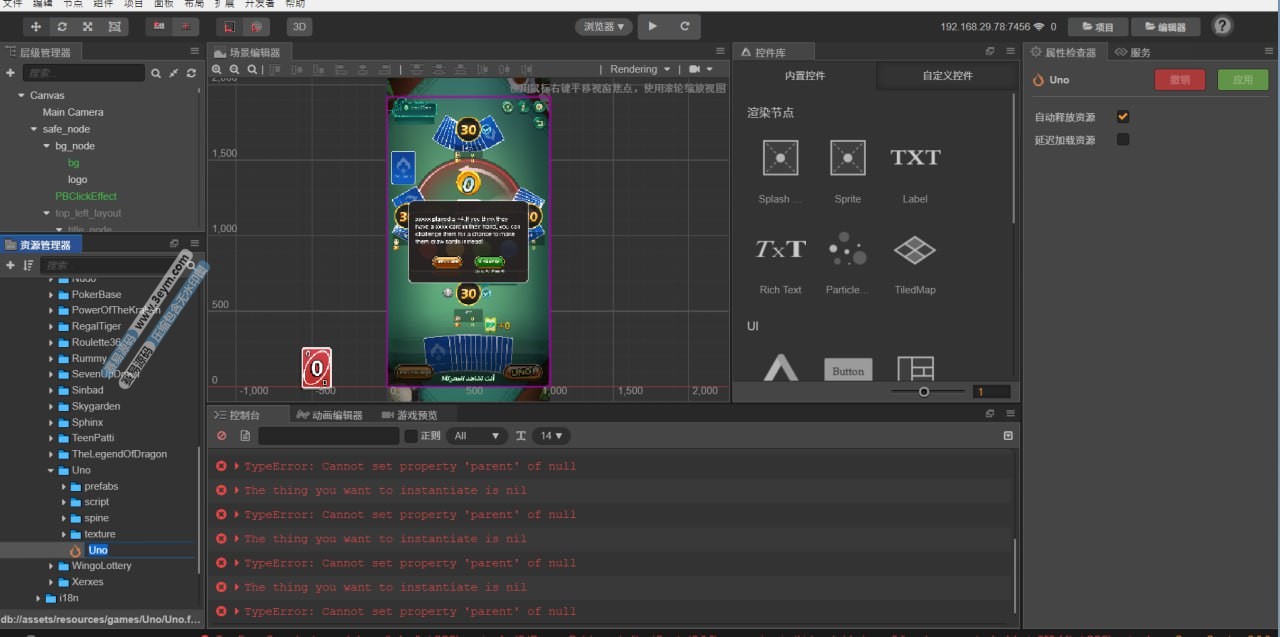
Task: Click the red 撤销 revert button
Action: pyautogui.click(x=1179, y=80)
